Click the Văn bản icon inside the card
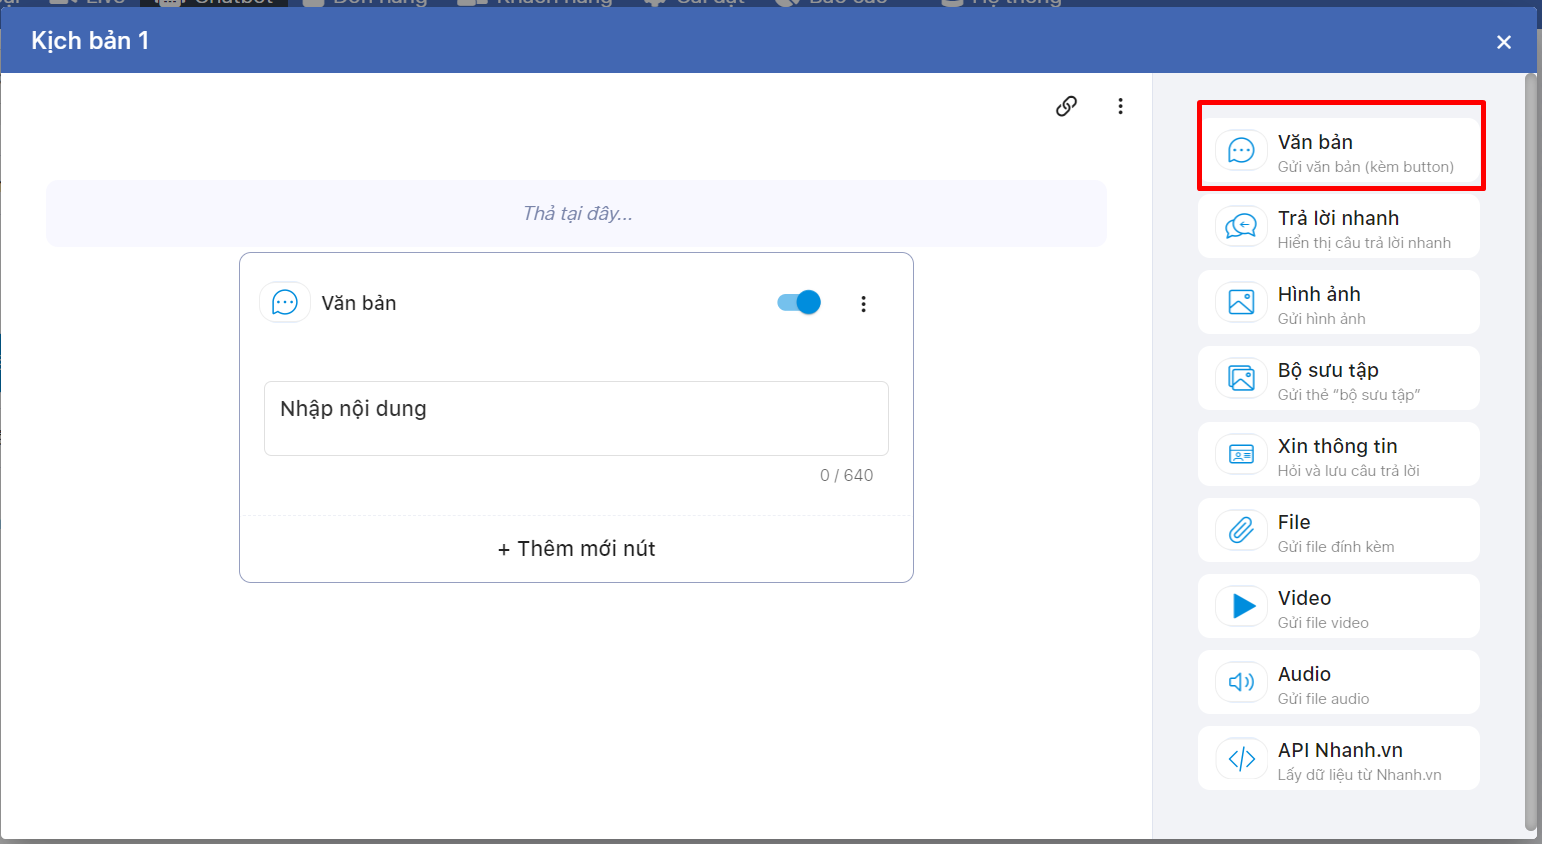The image size is (1542, 844). coord(285,303)
